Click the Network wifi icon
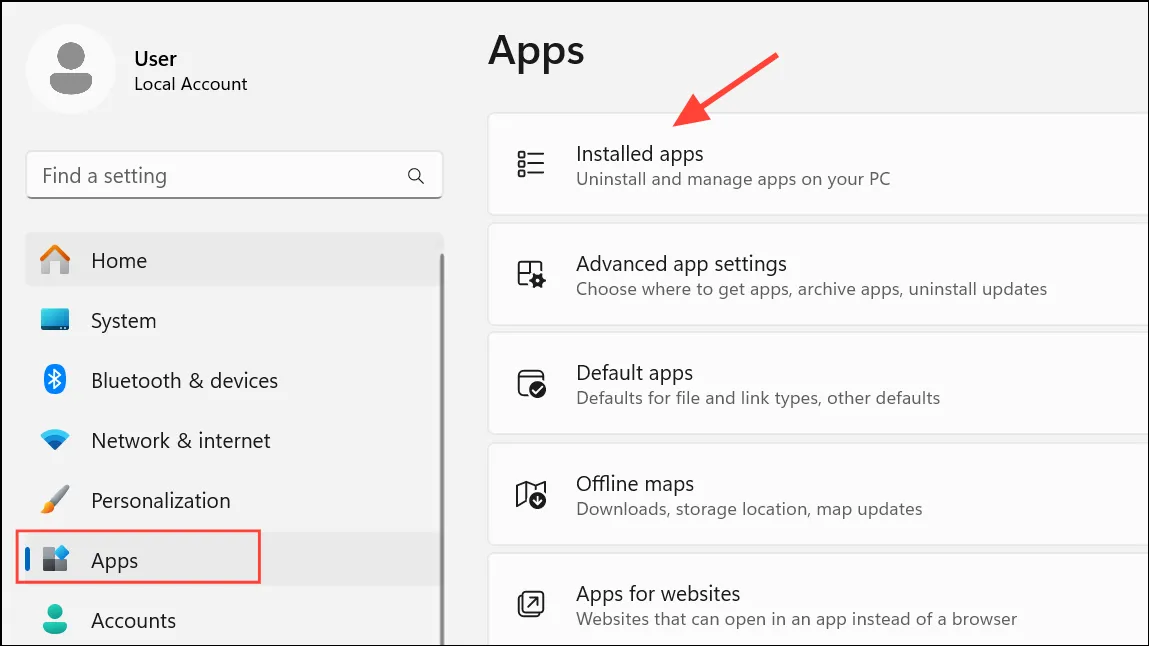Screen dimensions: 1149x646 pyautogui.click(x=55, y=439)
